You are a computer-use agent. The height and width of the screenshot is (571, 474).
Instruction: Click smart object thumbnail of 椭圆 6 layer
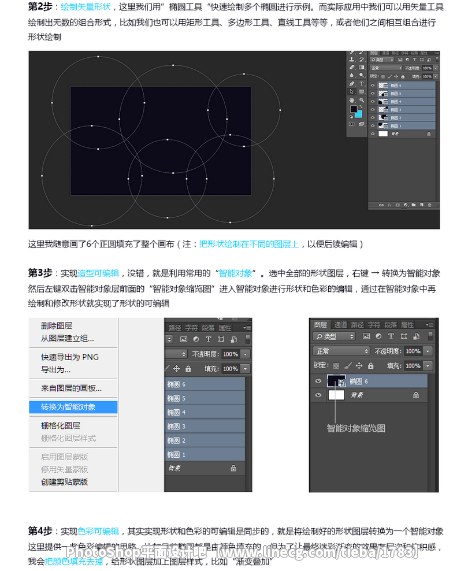click(336, 381)
